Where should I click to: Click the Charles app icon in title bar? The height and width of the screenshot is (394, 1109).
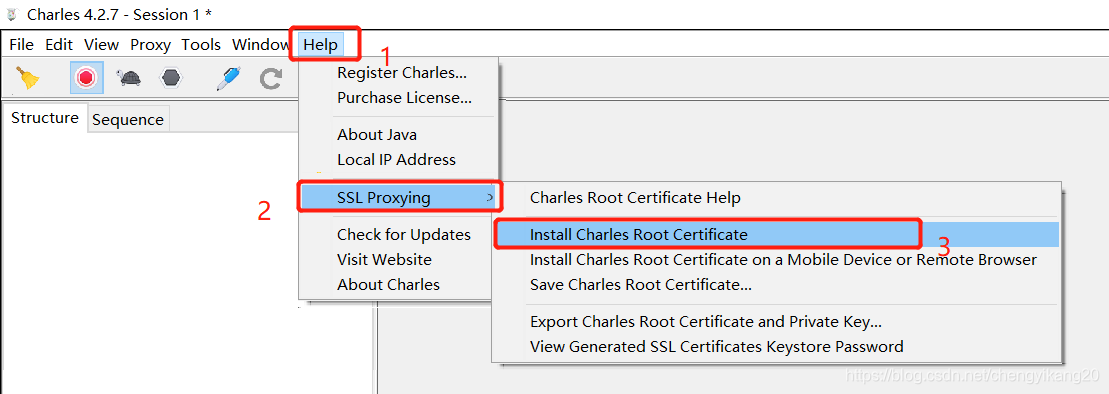(x=11, y=14)
